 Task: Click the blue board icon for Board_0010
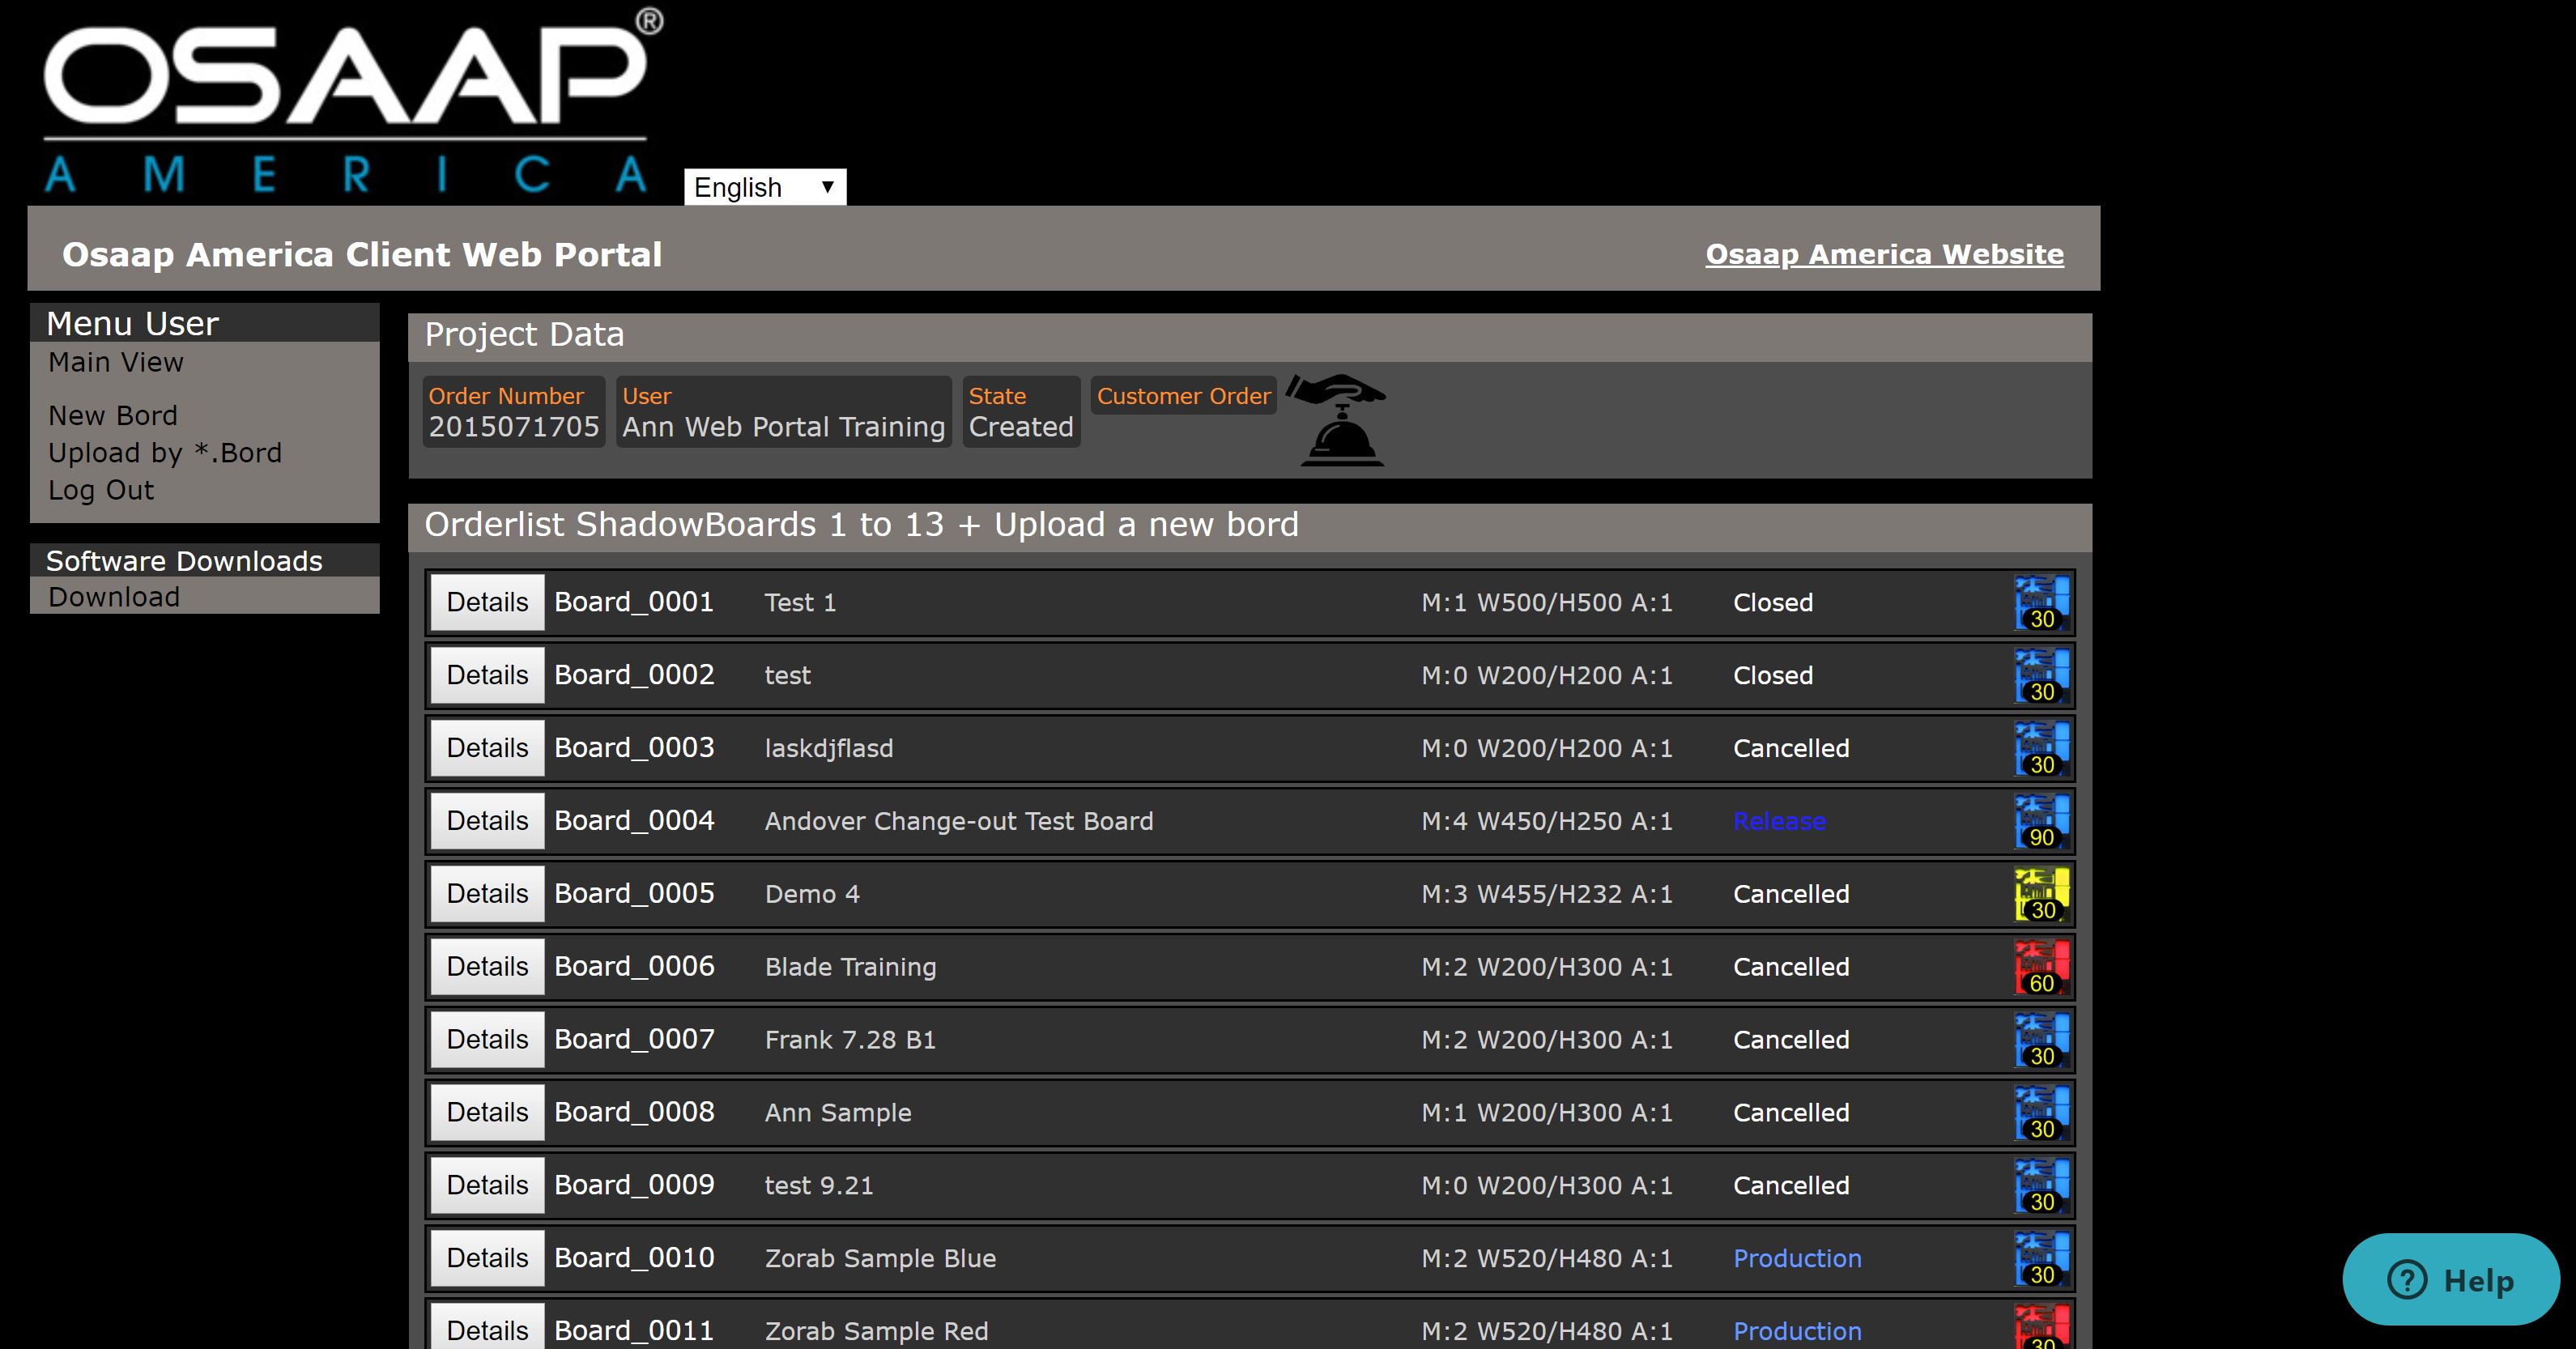click(x=2041, y=1259)
